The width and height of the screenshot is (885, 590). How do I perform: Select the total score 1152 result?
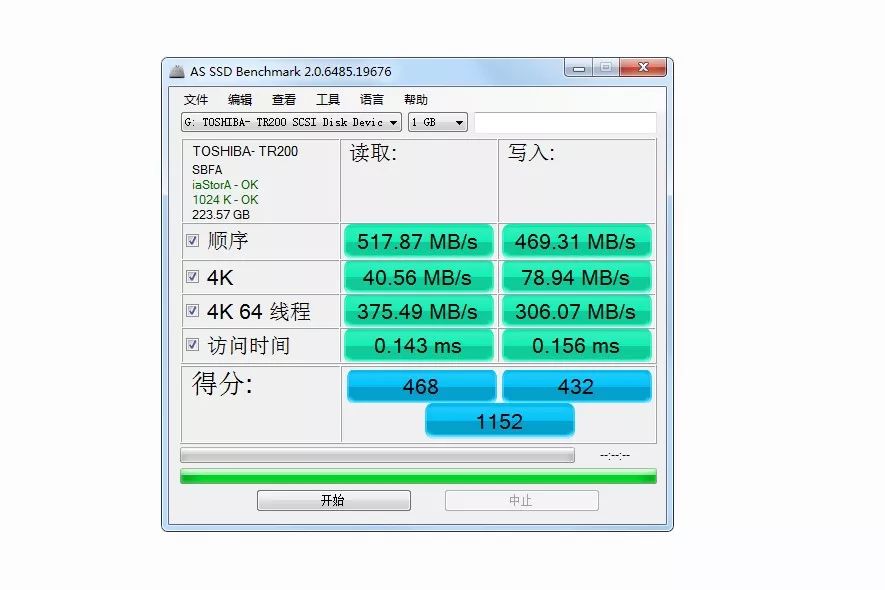[498, 420]
